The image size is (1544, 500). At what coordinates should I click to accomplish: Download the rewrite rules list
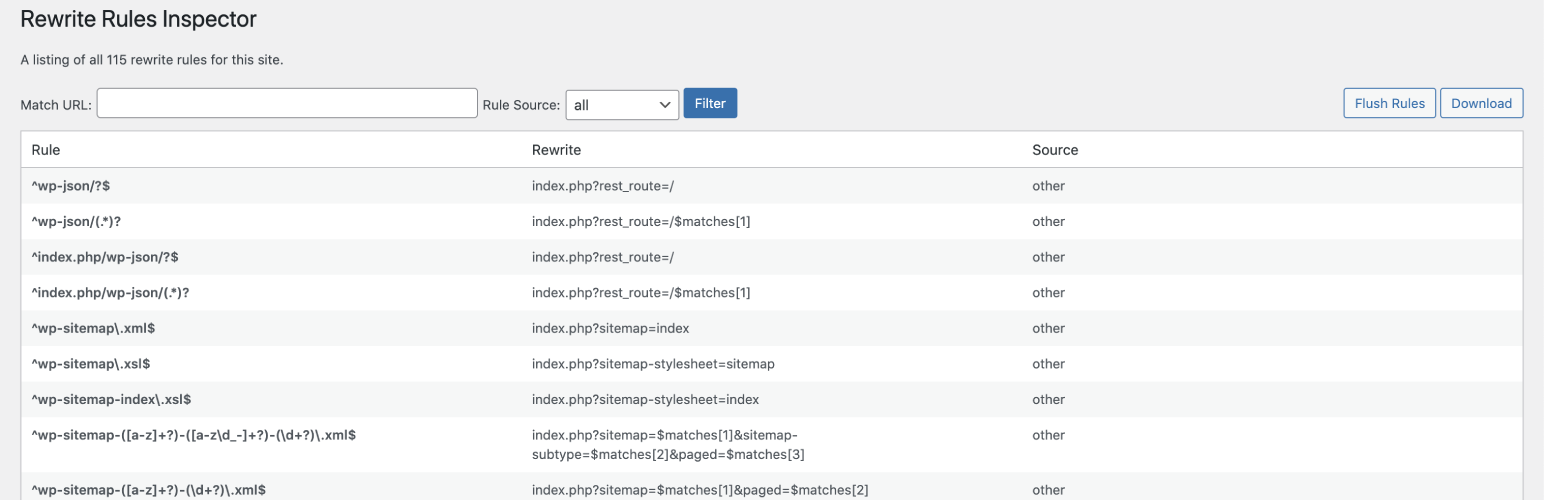tap(1481, 103)
